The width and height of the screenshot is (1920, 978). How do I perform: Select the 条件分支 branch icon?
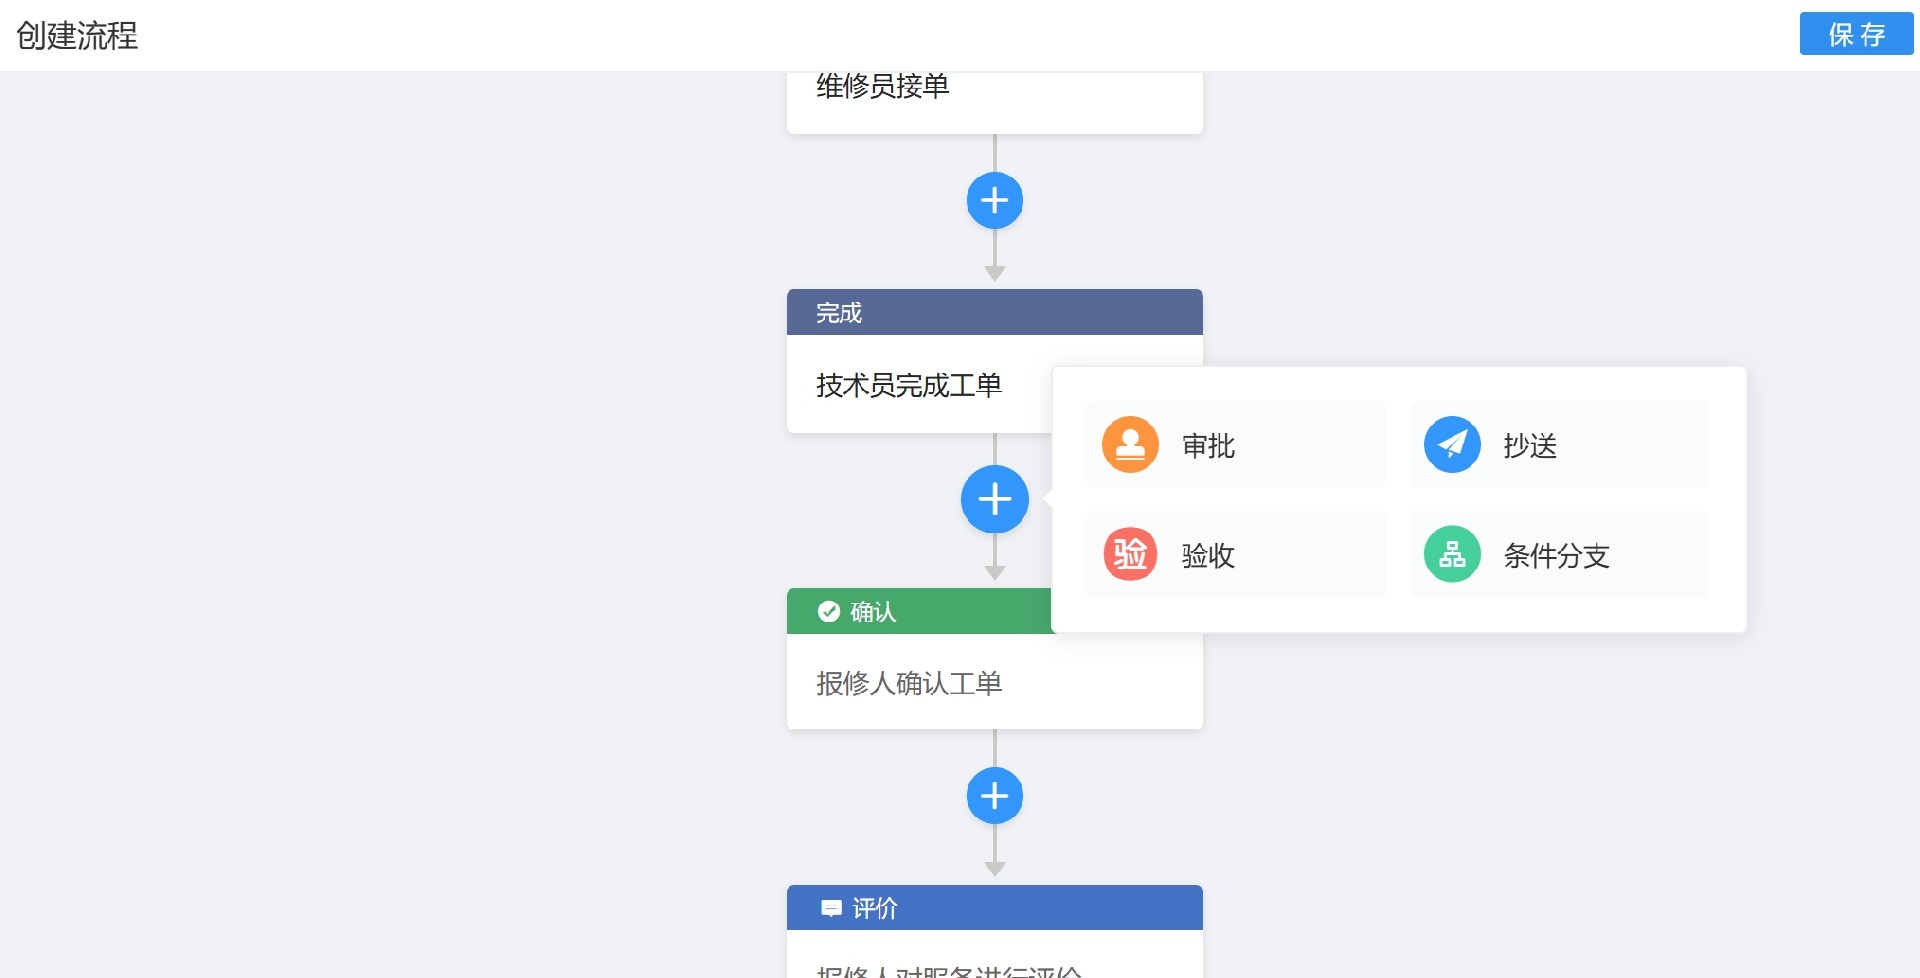[x=1451, y=554]
